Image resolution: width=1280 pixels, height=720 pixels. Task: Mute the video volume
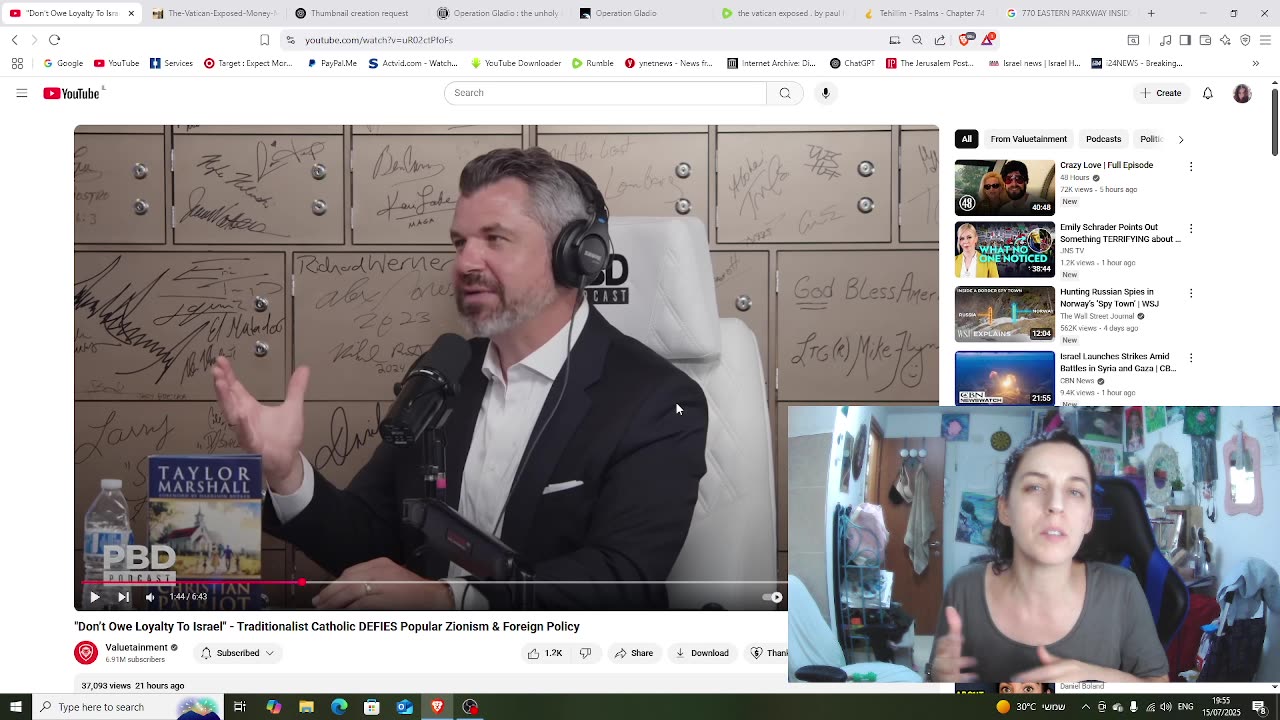pos(150,597)
